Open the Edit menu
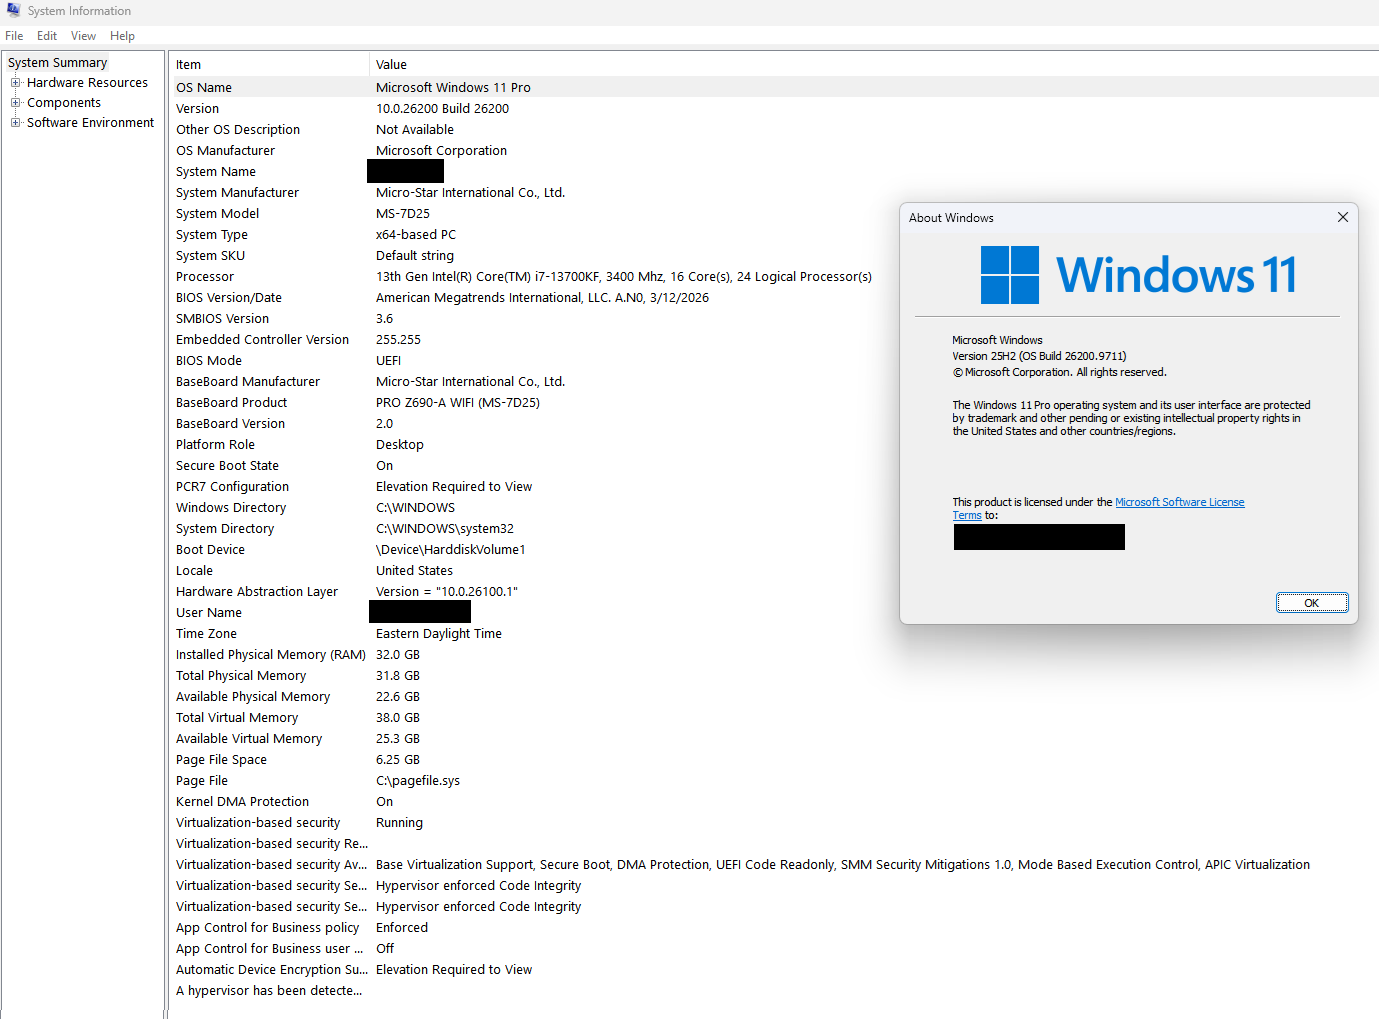Viewport: 1379px width, 1019px height. click(x=47, y=36)
